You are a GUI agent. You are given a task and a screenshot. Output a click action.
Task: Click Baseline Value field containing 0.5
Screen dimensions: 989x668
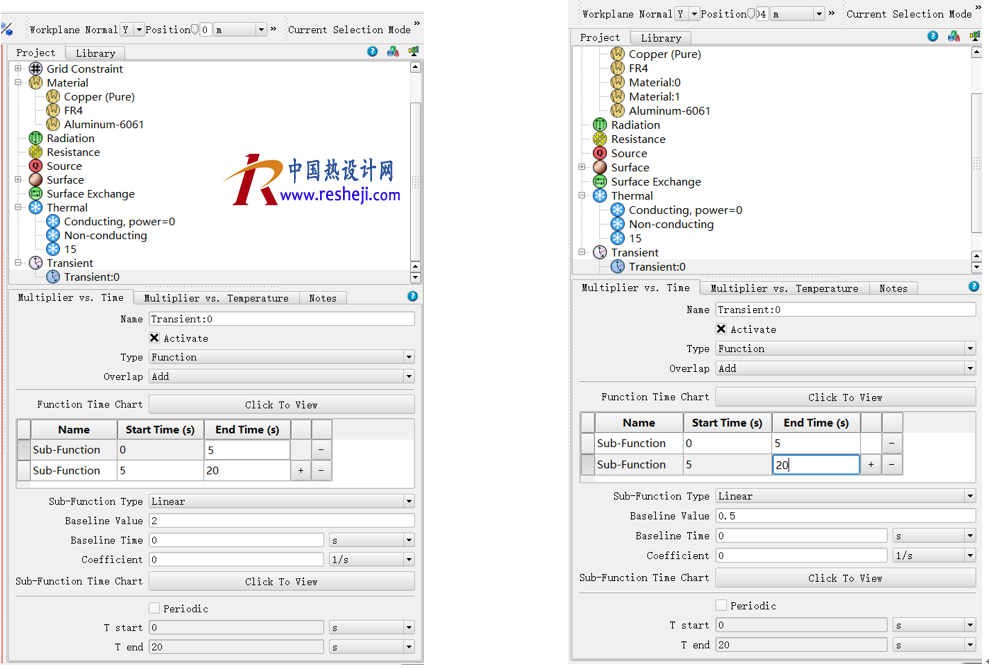[x=845, y=516]
